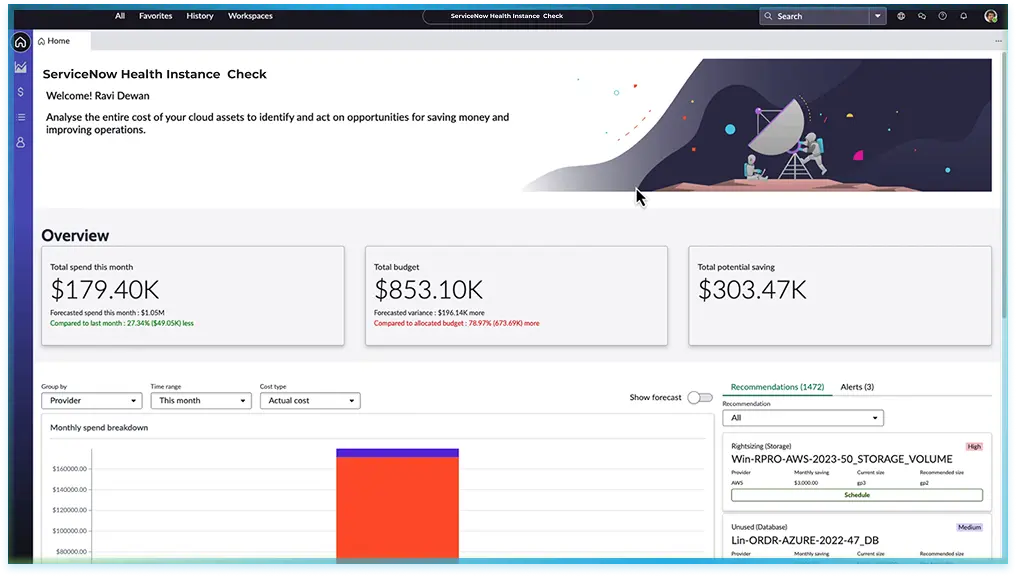Click the Home icon in left sidebar
This screenshot has height=576, width=1016.
pos(21,43)
